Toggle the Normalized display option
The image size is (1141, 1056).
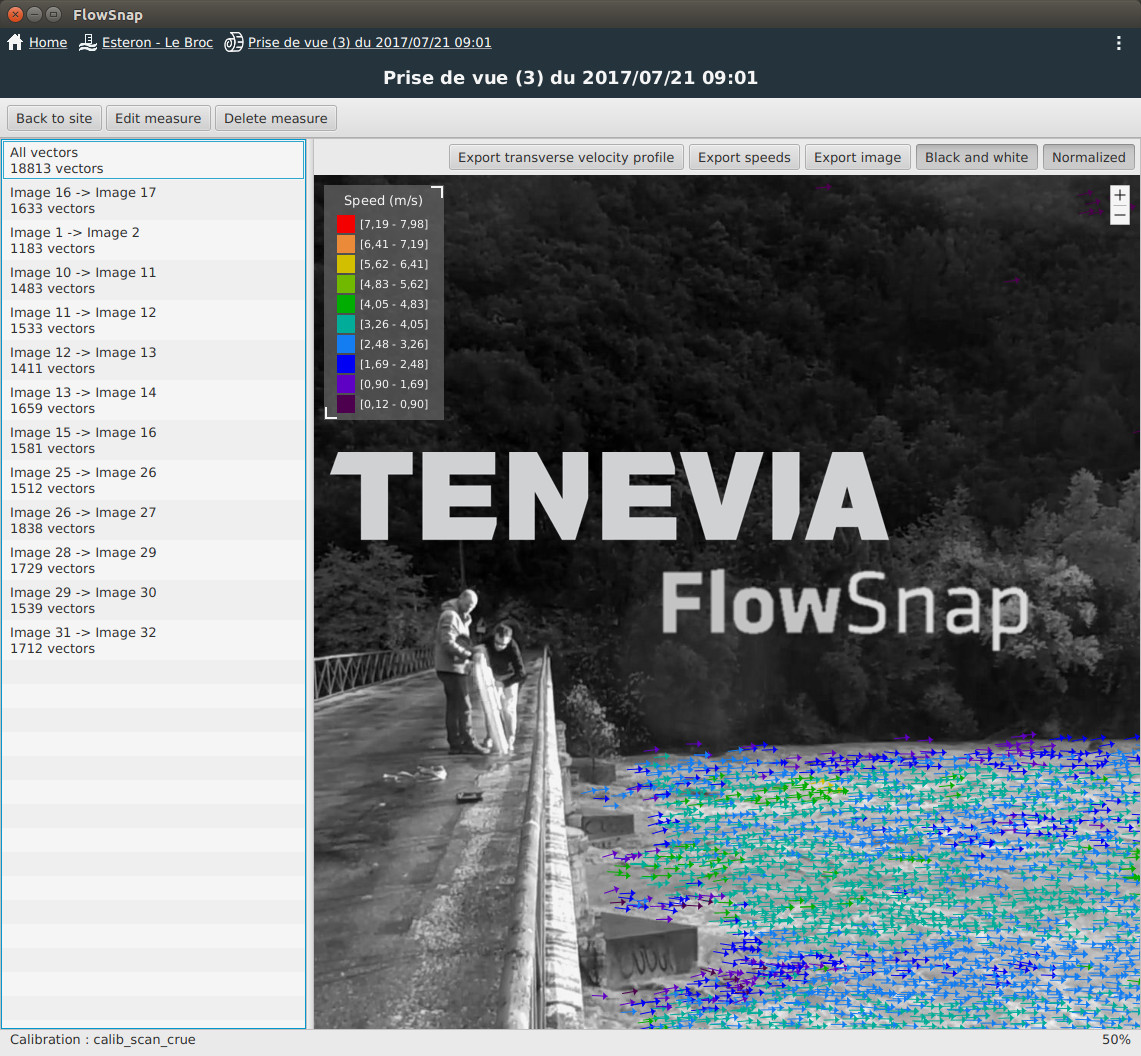(1089, 157)
